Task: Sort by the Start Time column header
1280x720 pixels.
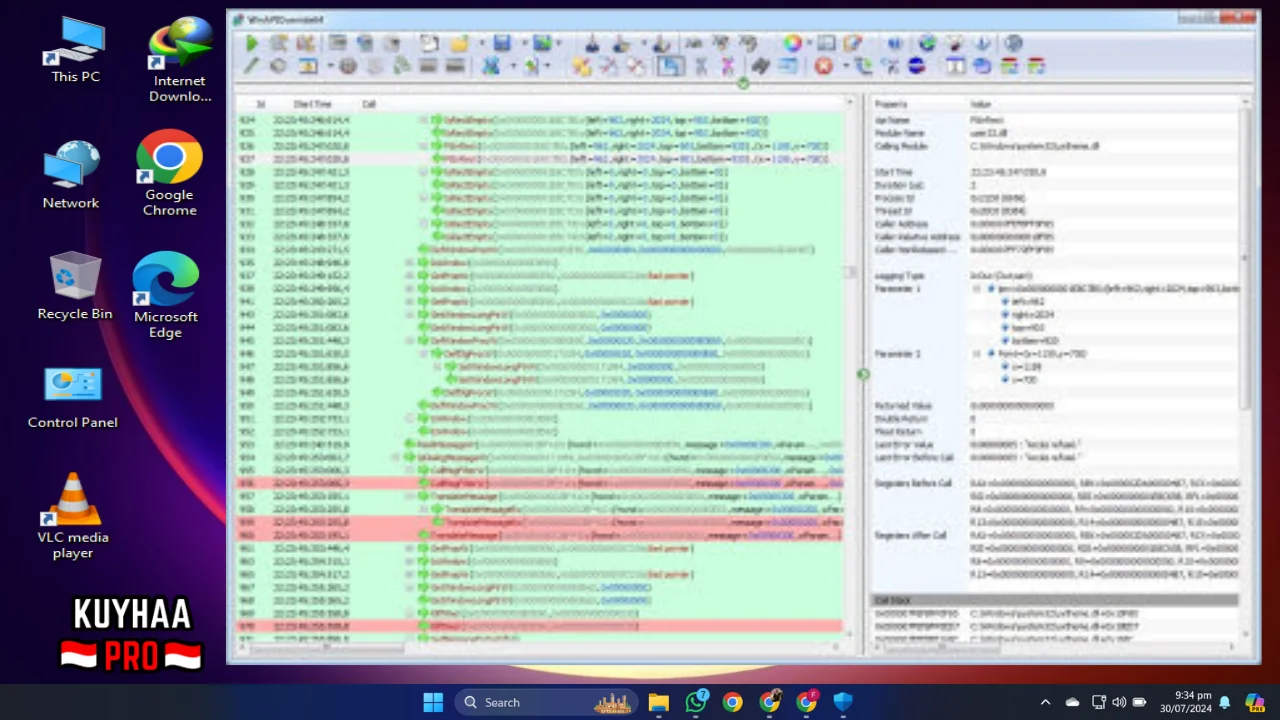Action: [x=312, y=104]
